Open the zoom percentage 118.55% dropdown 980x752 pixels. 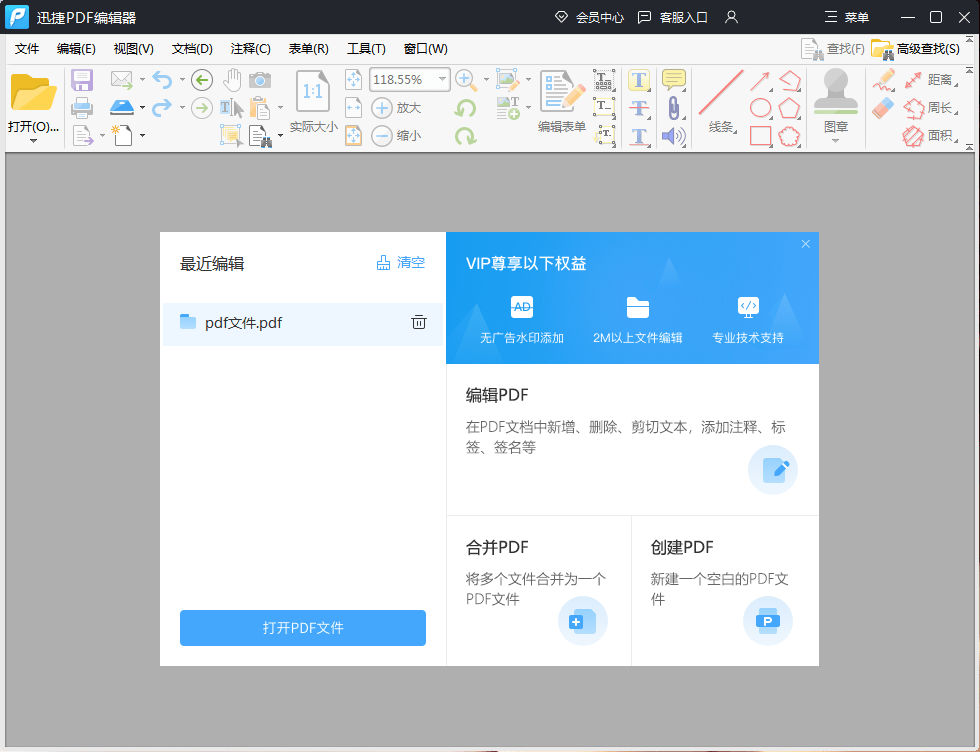coord(442,79)
